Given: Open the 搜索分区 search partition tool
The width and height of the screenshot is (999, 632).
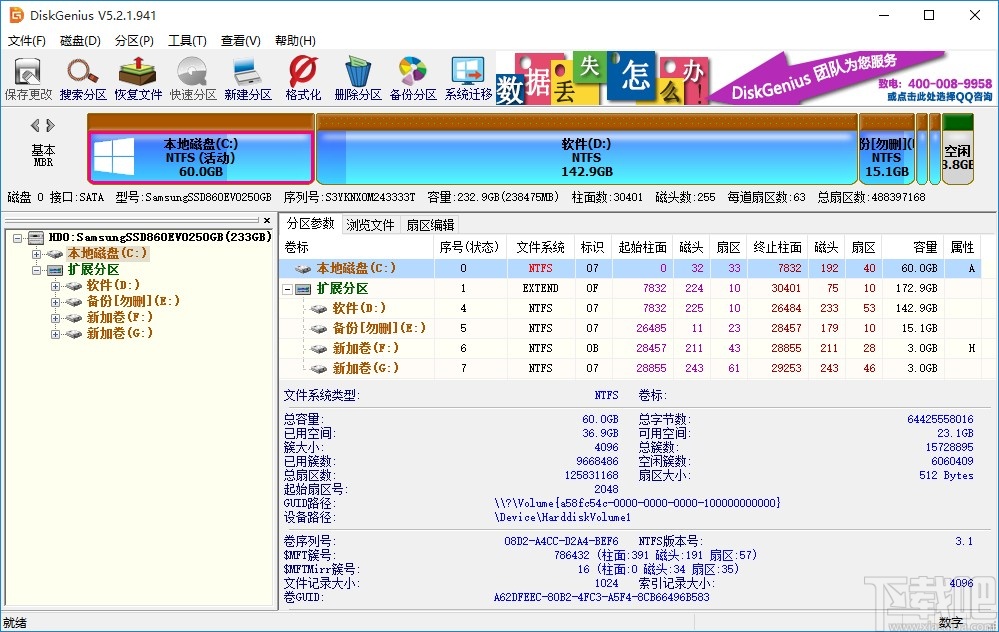Looking at the screenshot, I should click(83, 78).
